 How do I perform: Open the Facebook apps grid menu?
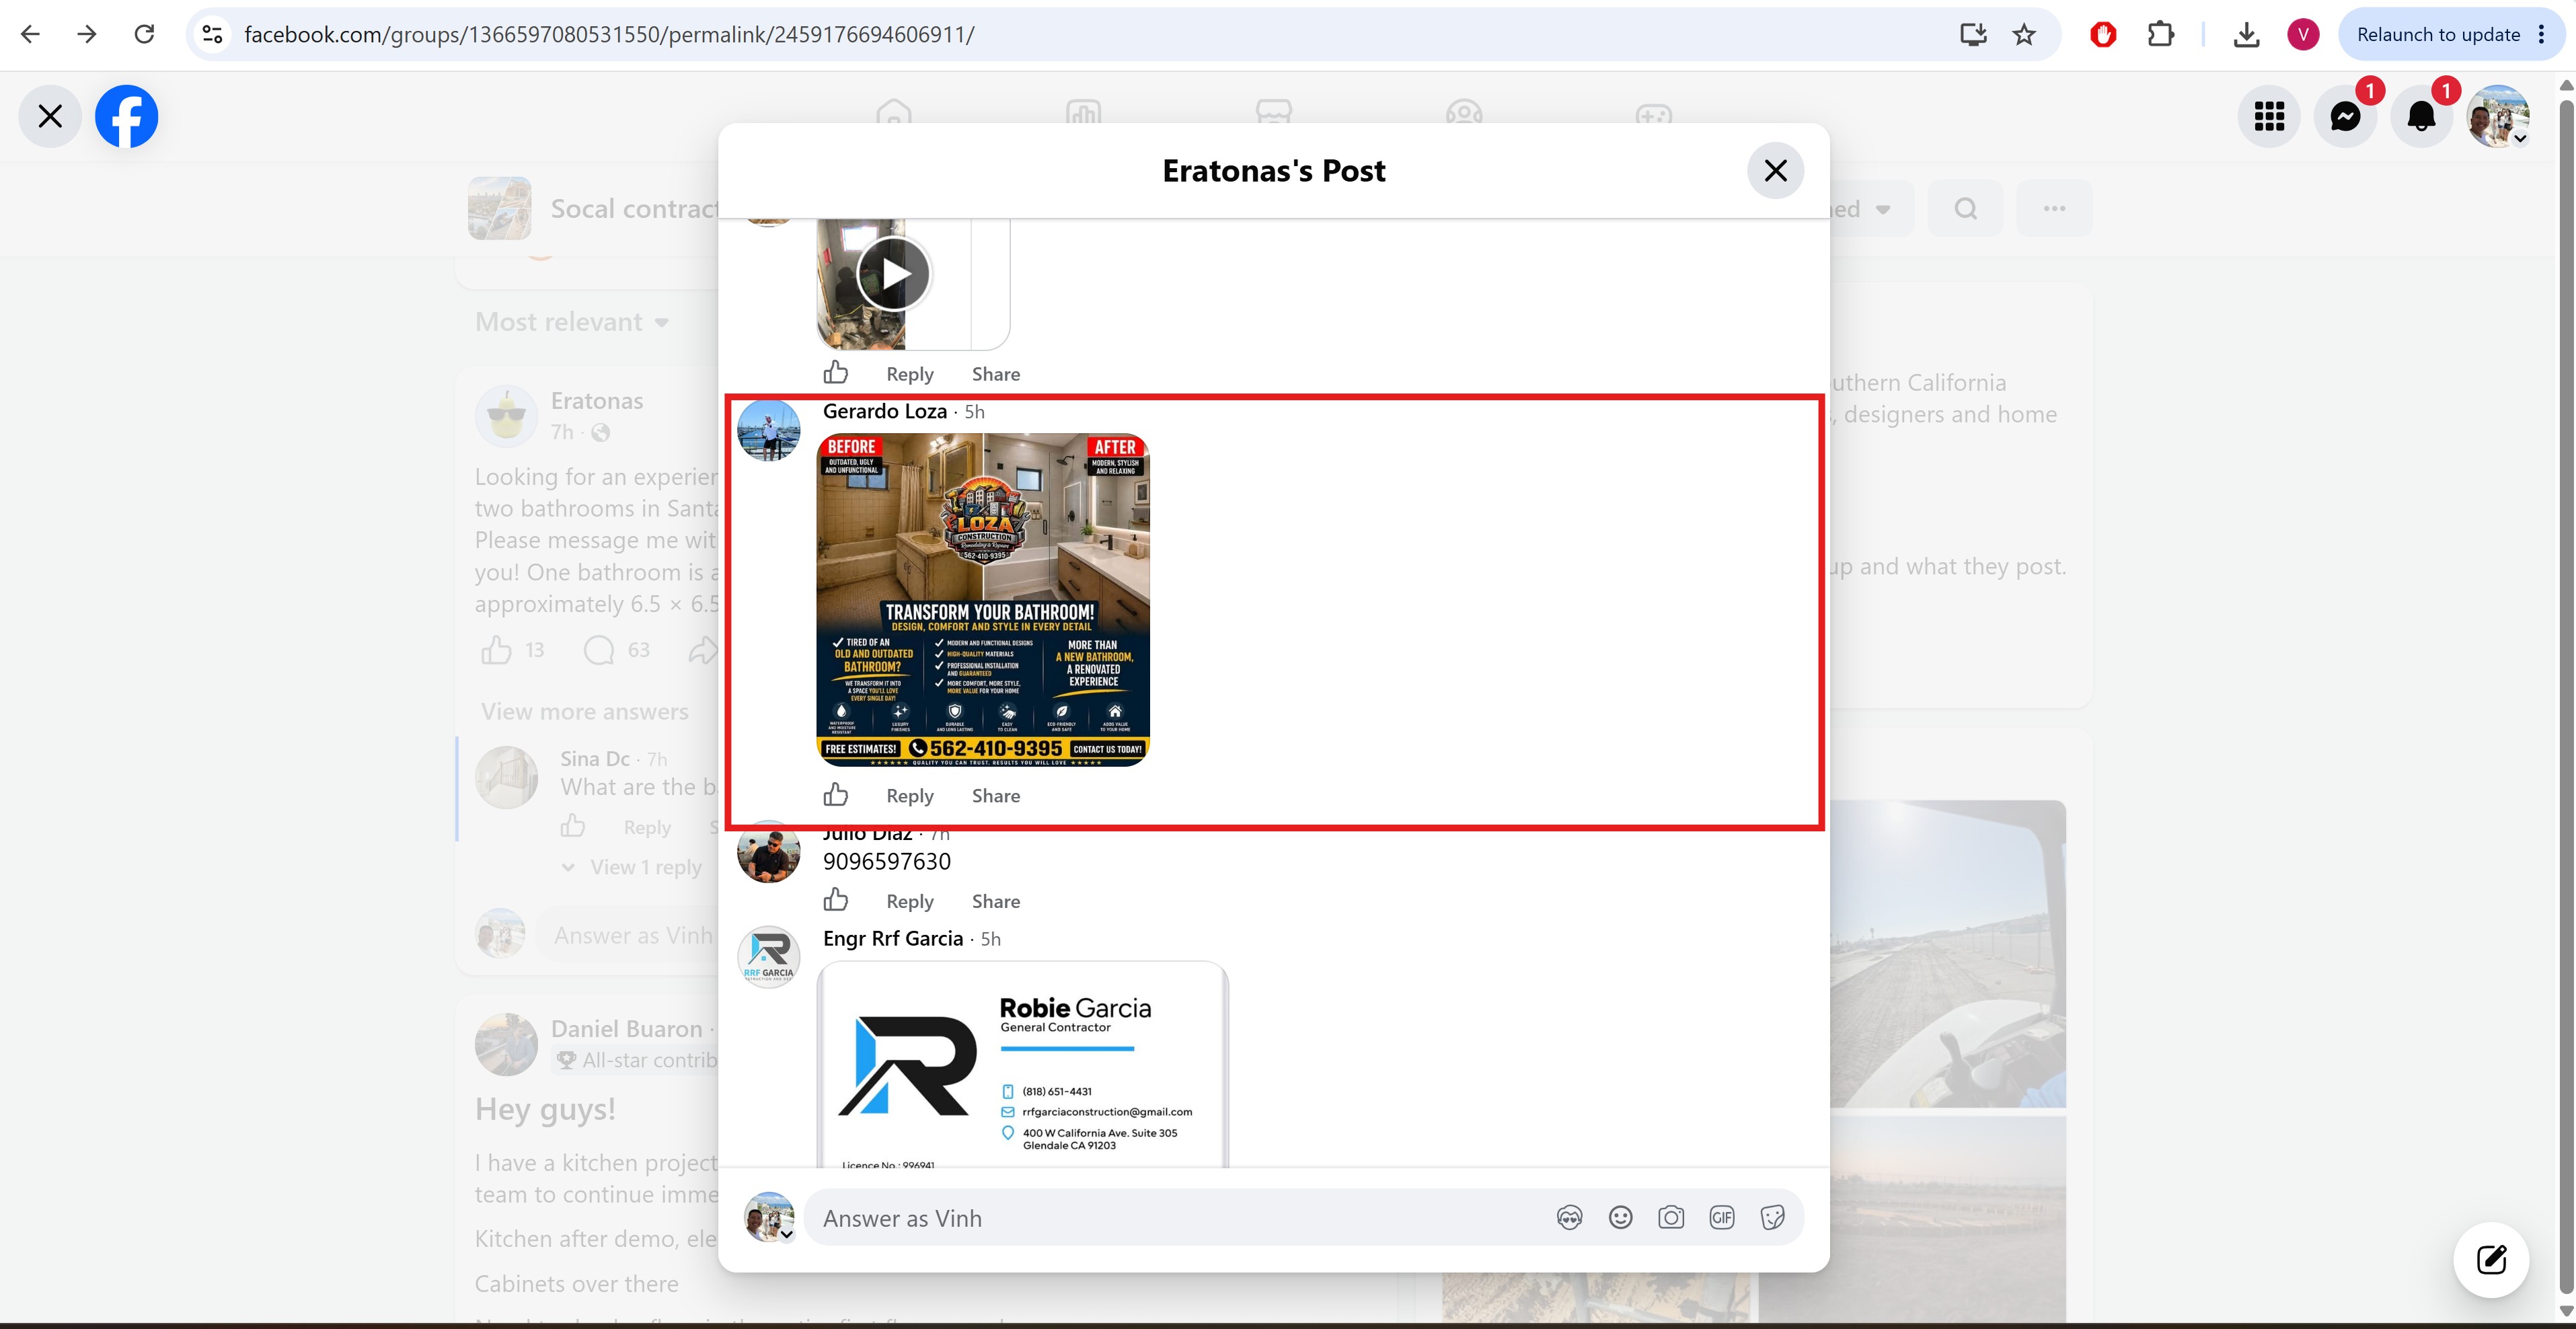tap(2269, 116)
